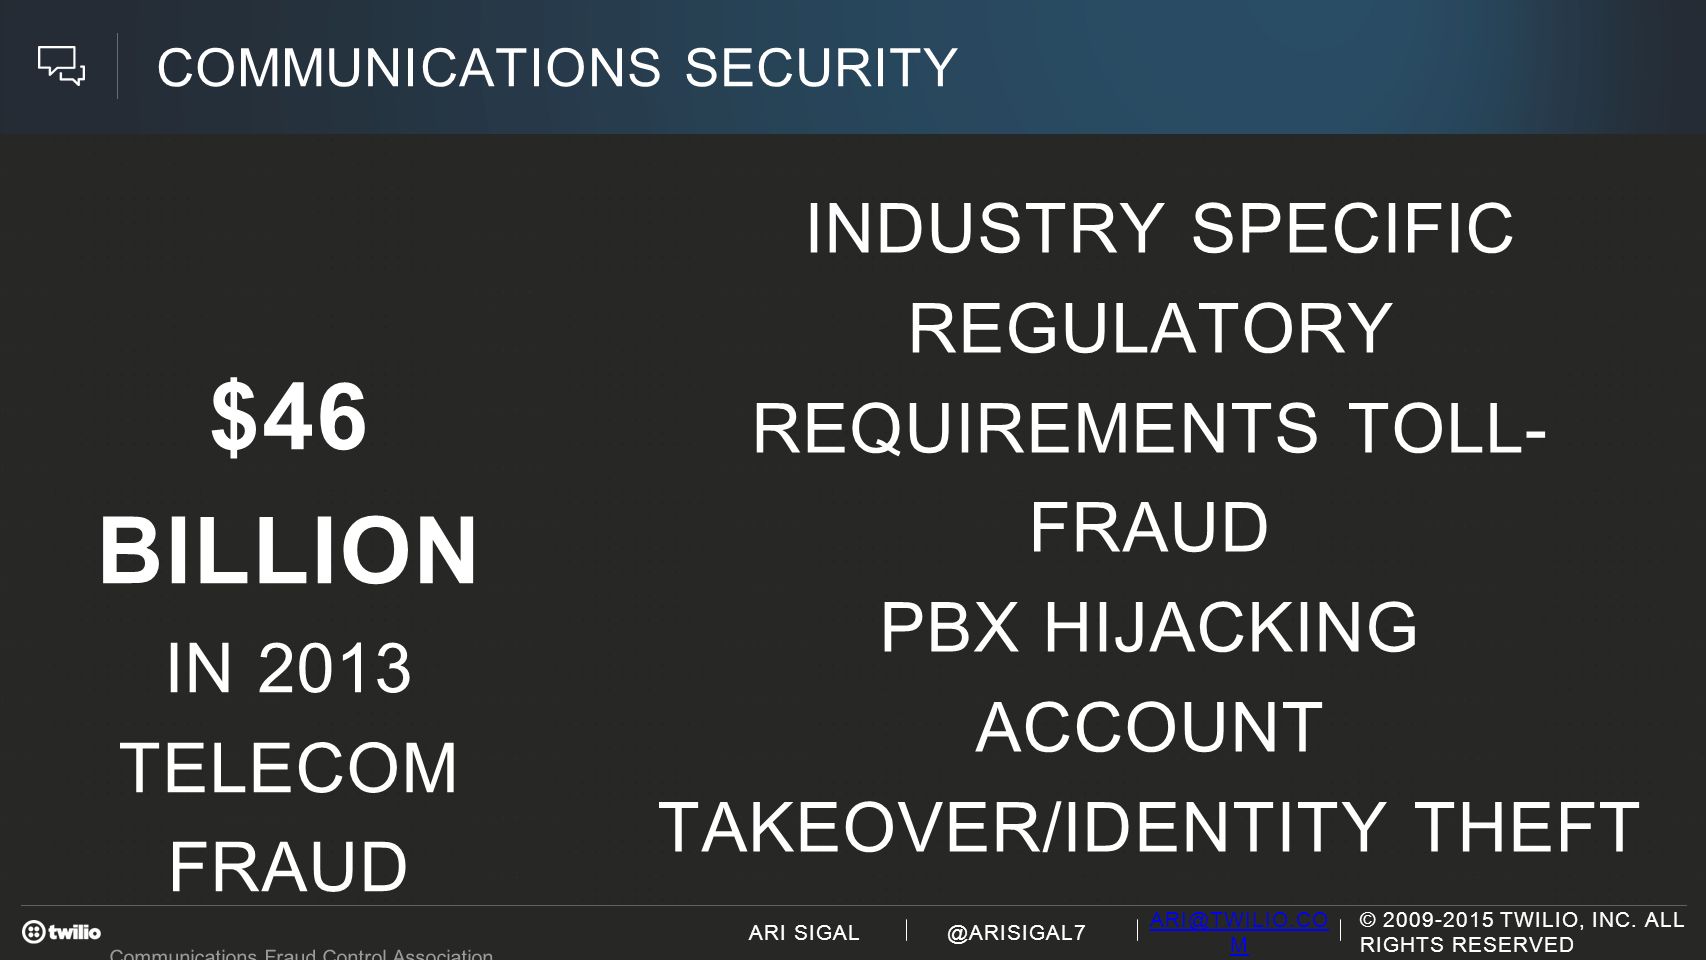Click the Communications Fraud Control Association citation
1706x960 pixels.
(x=301, y=954)
